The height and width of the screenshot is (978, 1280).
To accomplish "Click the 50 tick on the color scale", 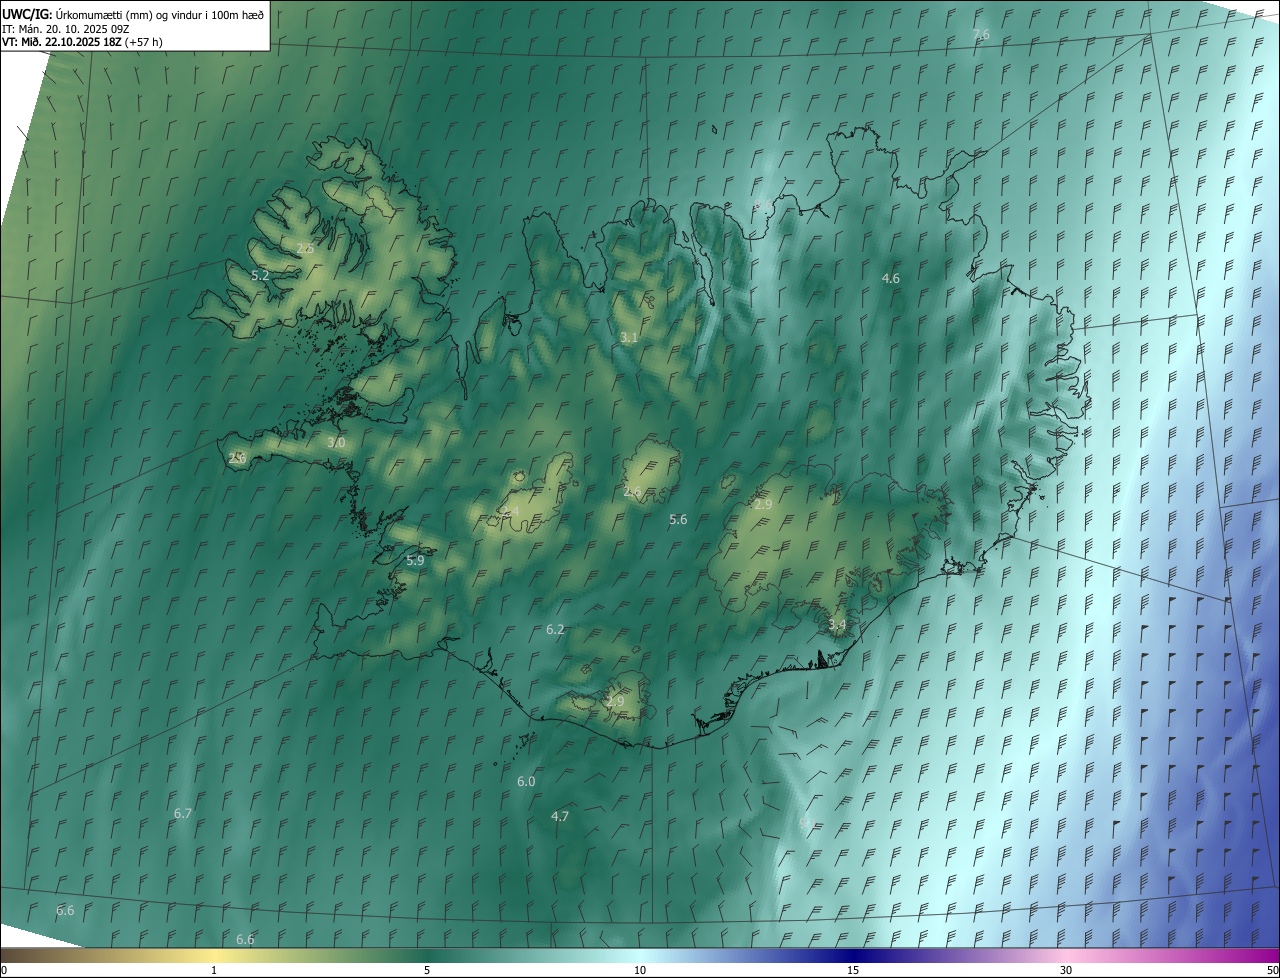I will point(1272,970).
